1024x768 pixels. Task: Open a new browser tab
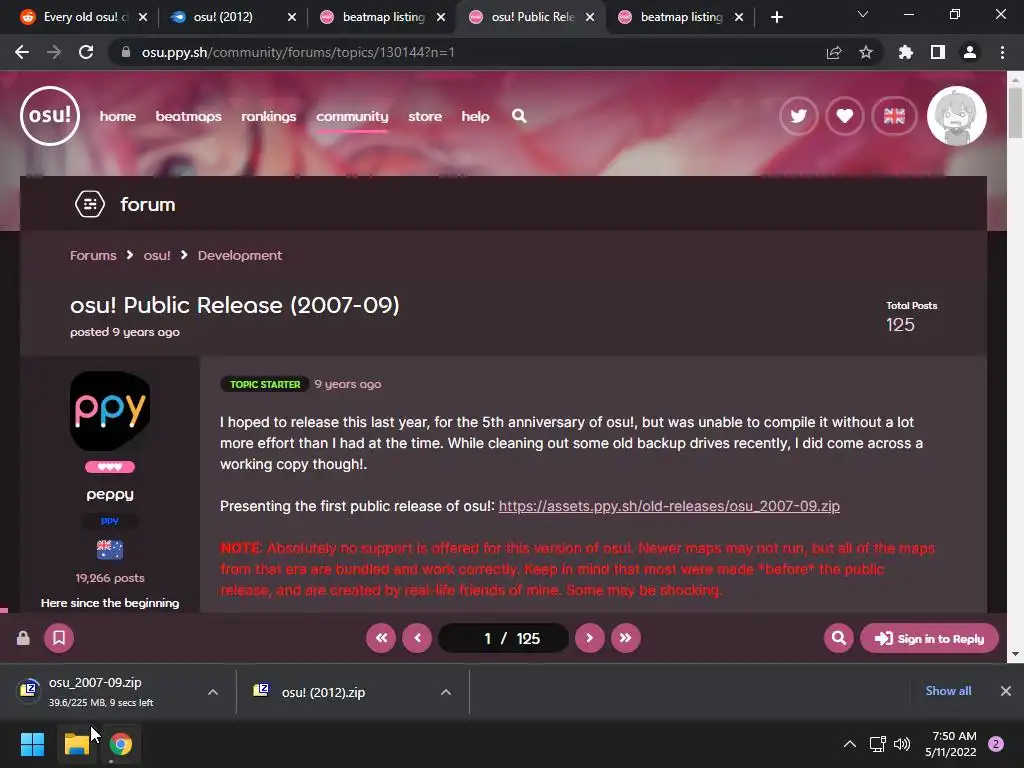pos(776,17)
